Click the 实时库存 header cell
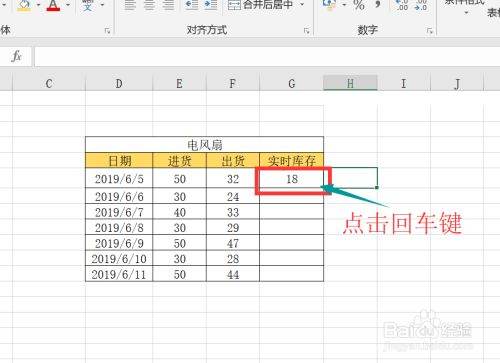Viewport: 500px width, 363px height. [291, 161]
